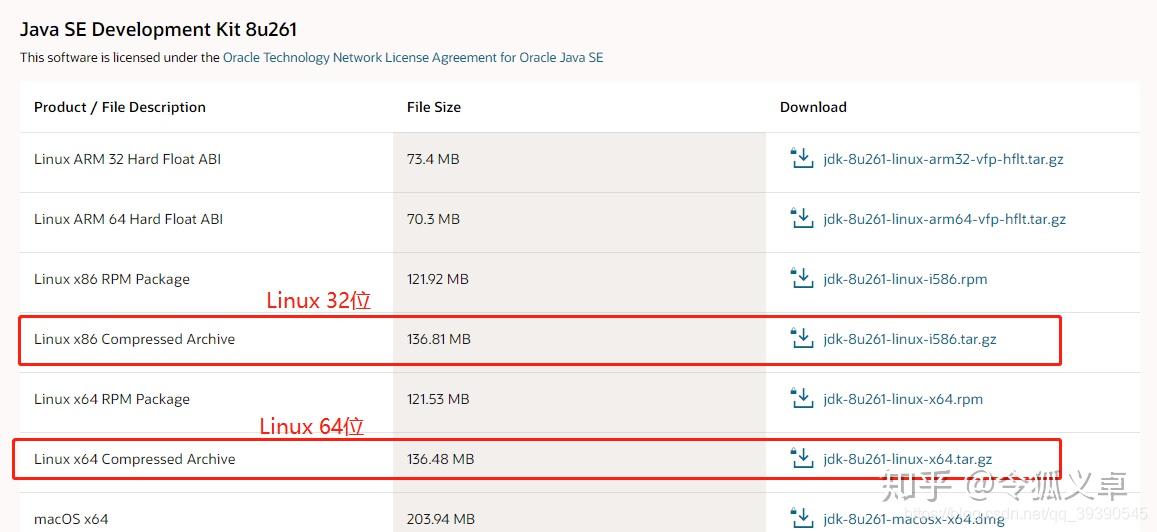Select the Linux x64 Compressed Archive row label

pos(135,459)
